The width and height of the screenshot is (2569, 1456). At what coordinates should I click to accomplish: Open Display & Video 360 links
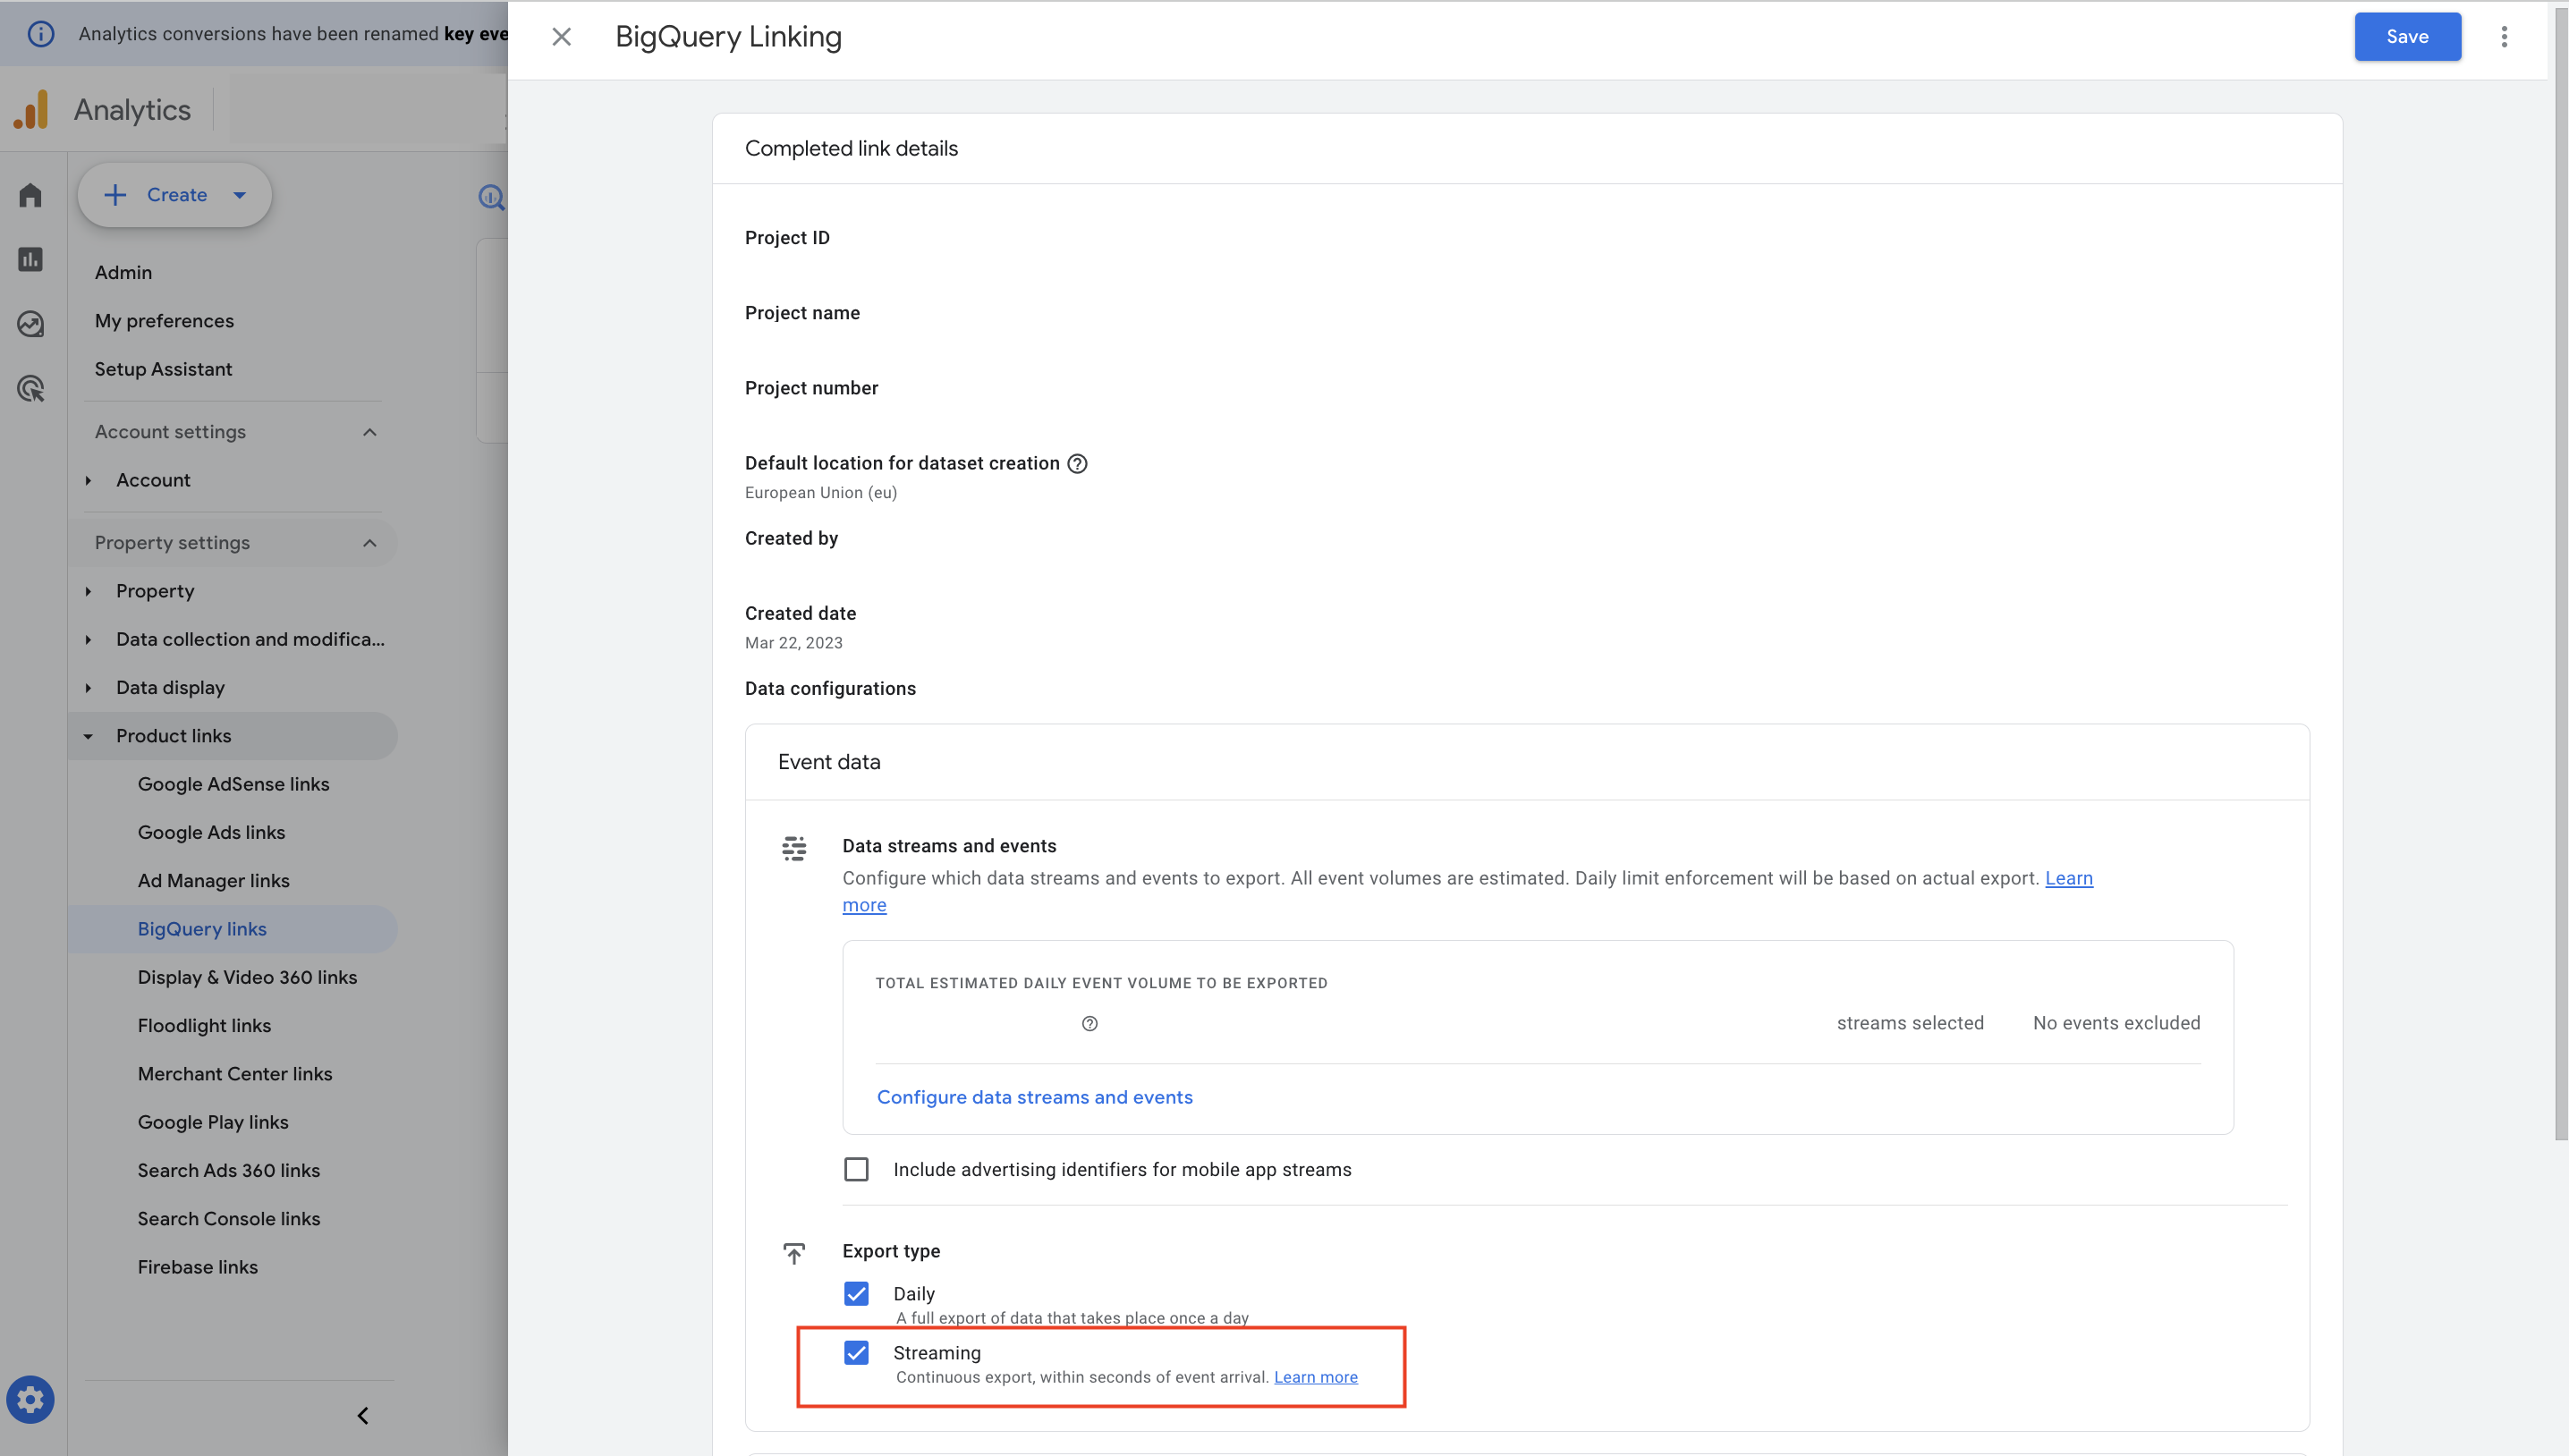[x=247, y=977]
